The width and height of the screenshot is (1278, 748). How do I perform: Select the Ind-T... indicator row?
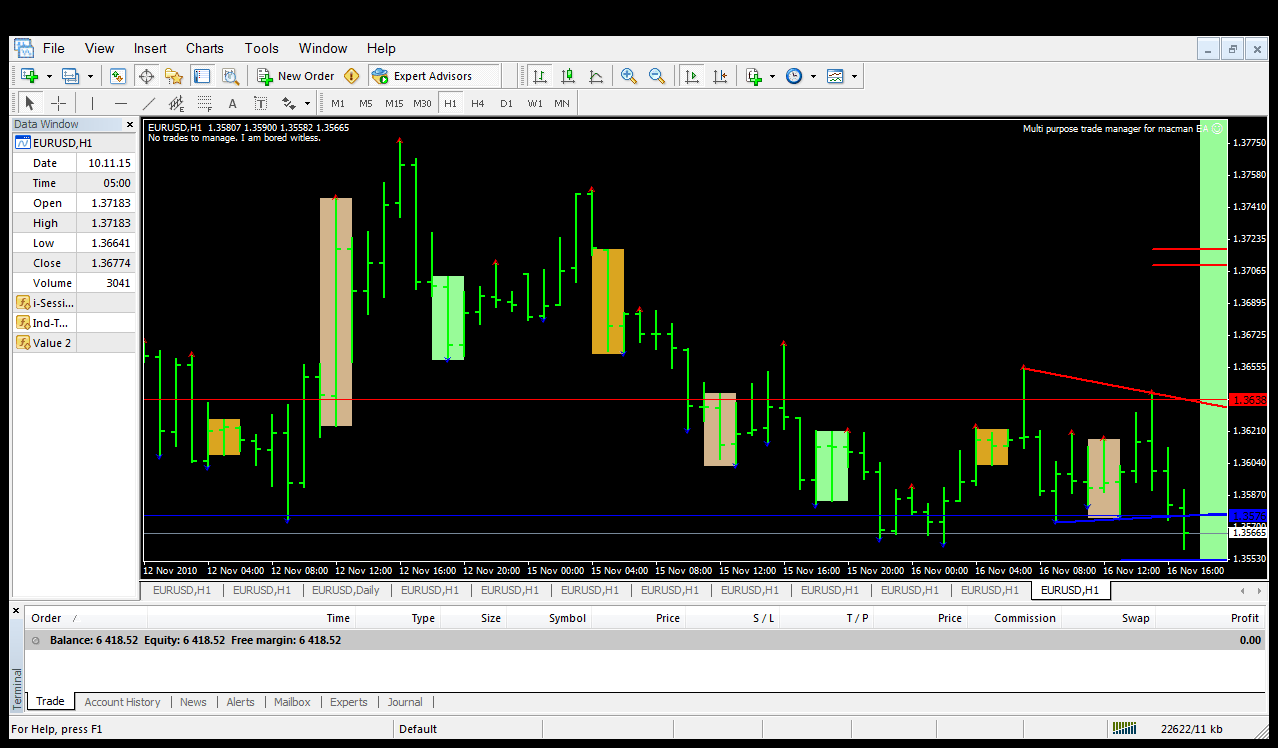point(74,323)
